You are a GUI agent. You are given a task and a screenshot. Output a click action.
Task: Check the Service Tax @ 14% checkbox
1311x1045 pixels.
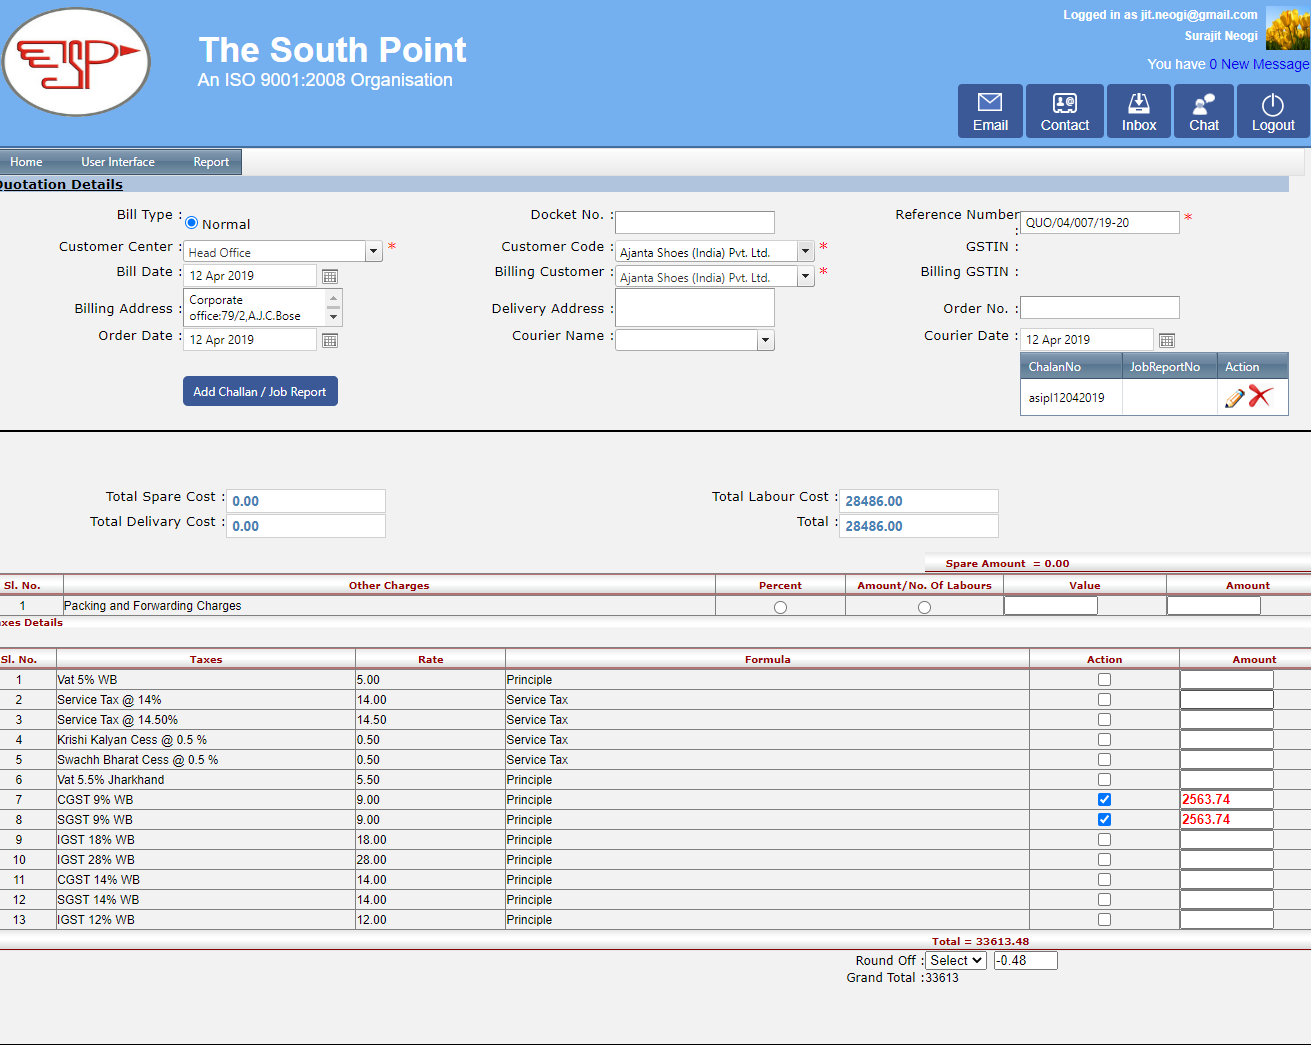point(1104,700)
